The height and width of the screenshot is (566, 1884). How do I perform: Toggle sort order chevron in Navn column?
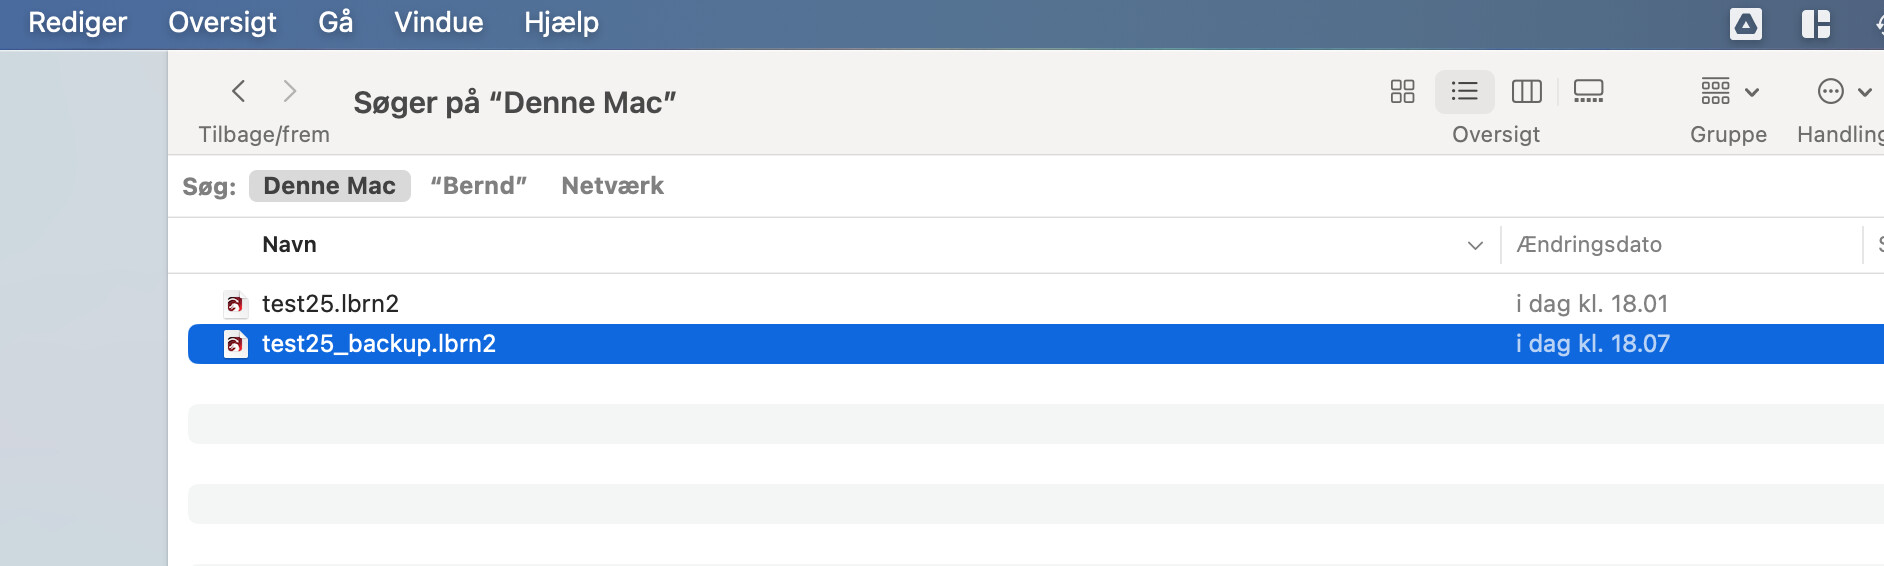click(x=1474, y=246)
